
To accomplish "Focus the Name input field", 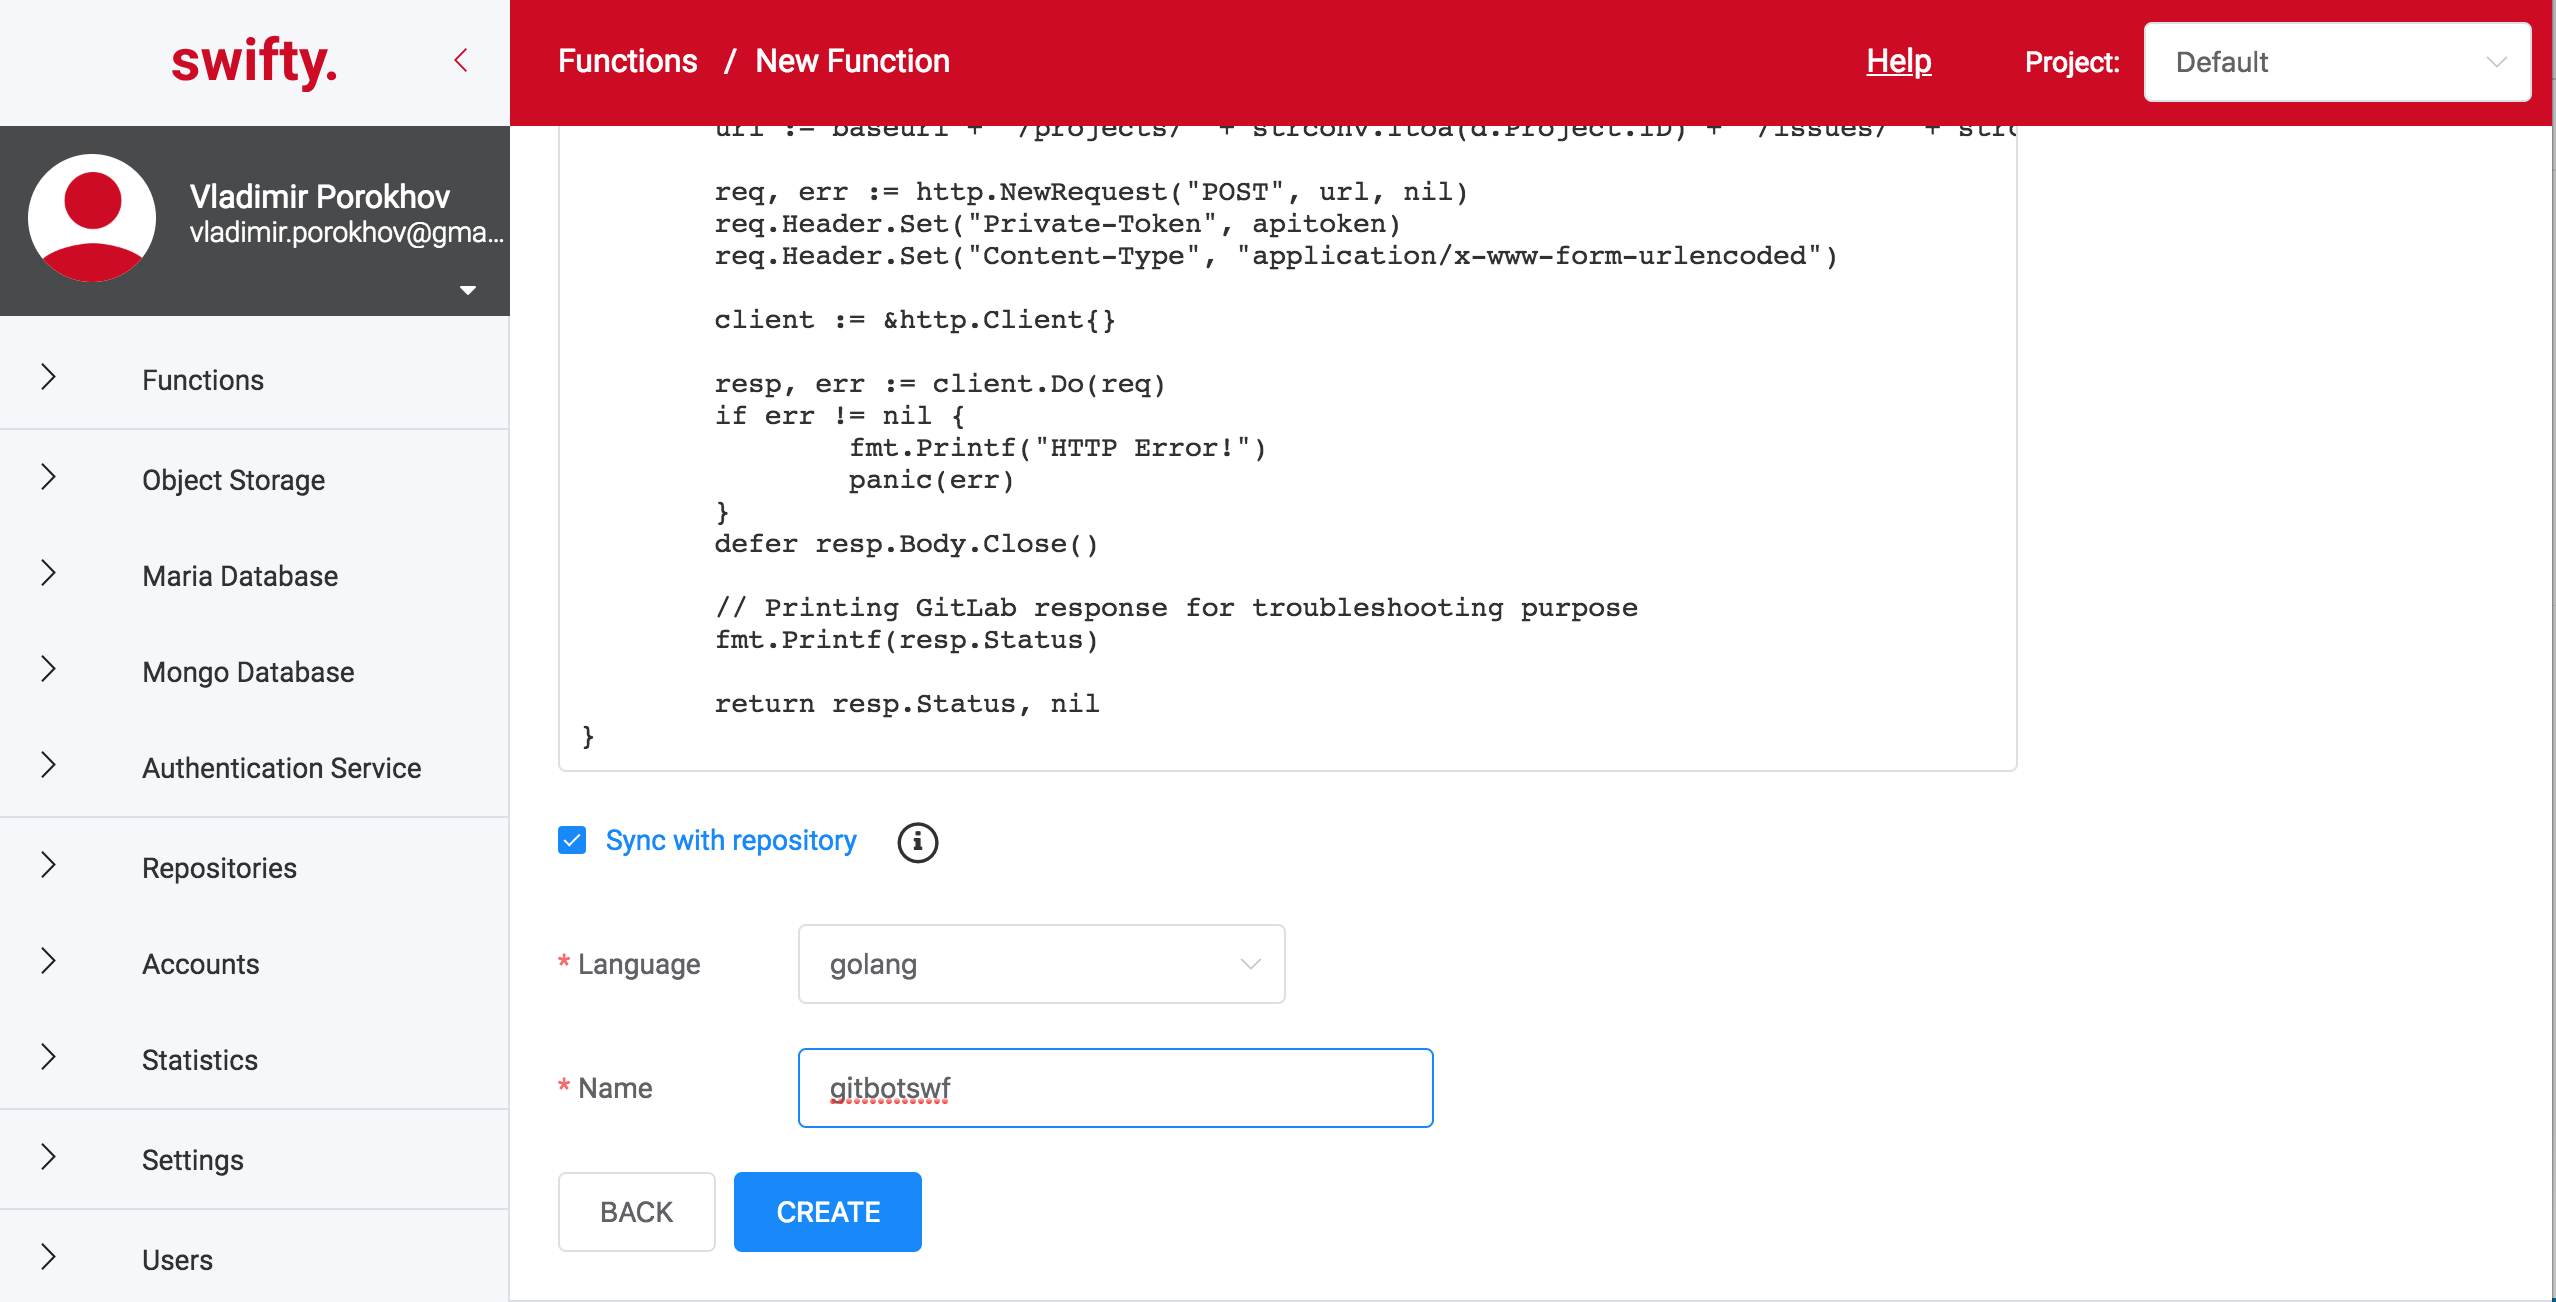I will [x=1115, y=1088].
